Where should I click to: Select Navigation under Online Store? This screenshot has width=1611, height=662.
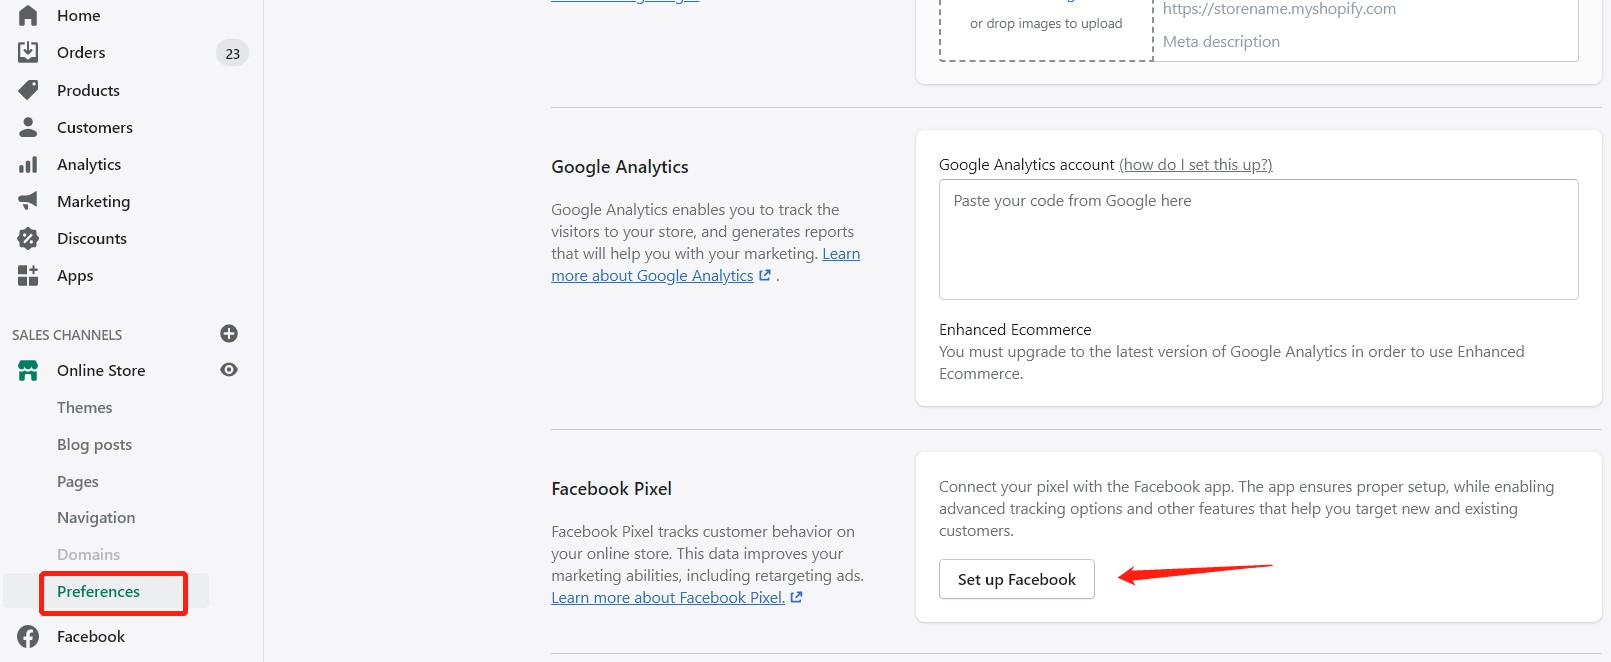click(x=96, y=517)
